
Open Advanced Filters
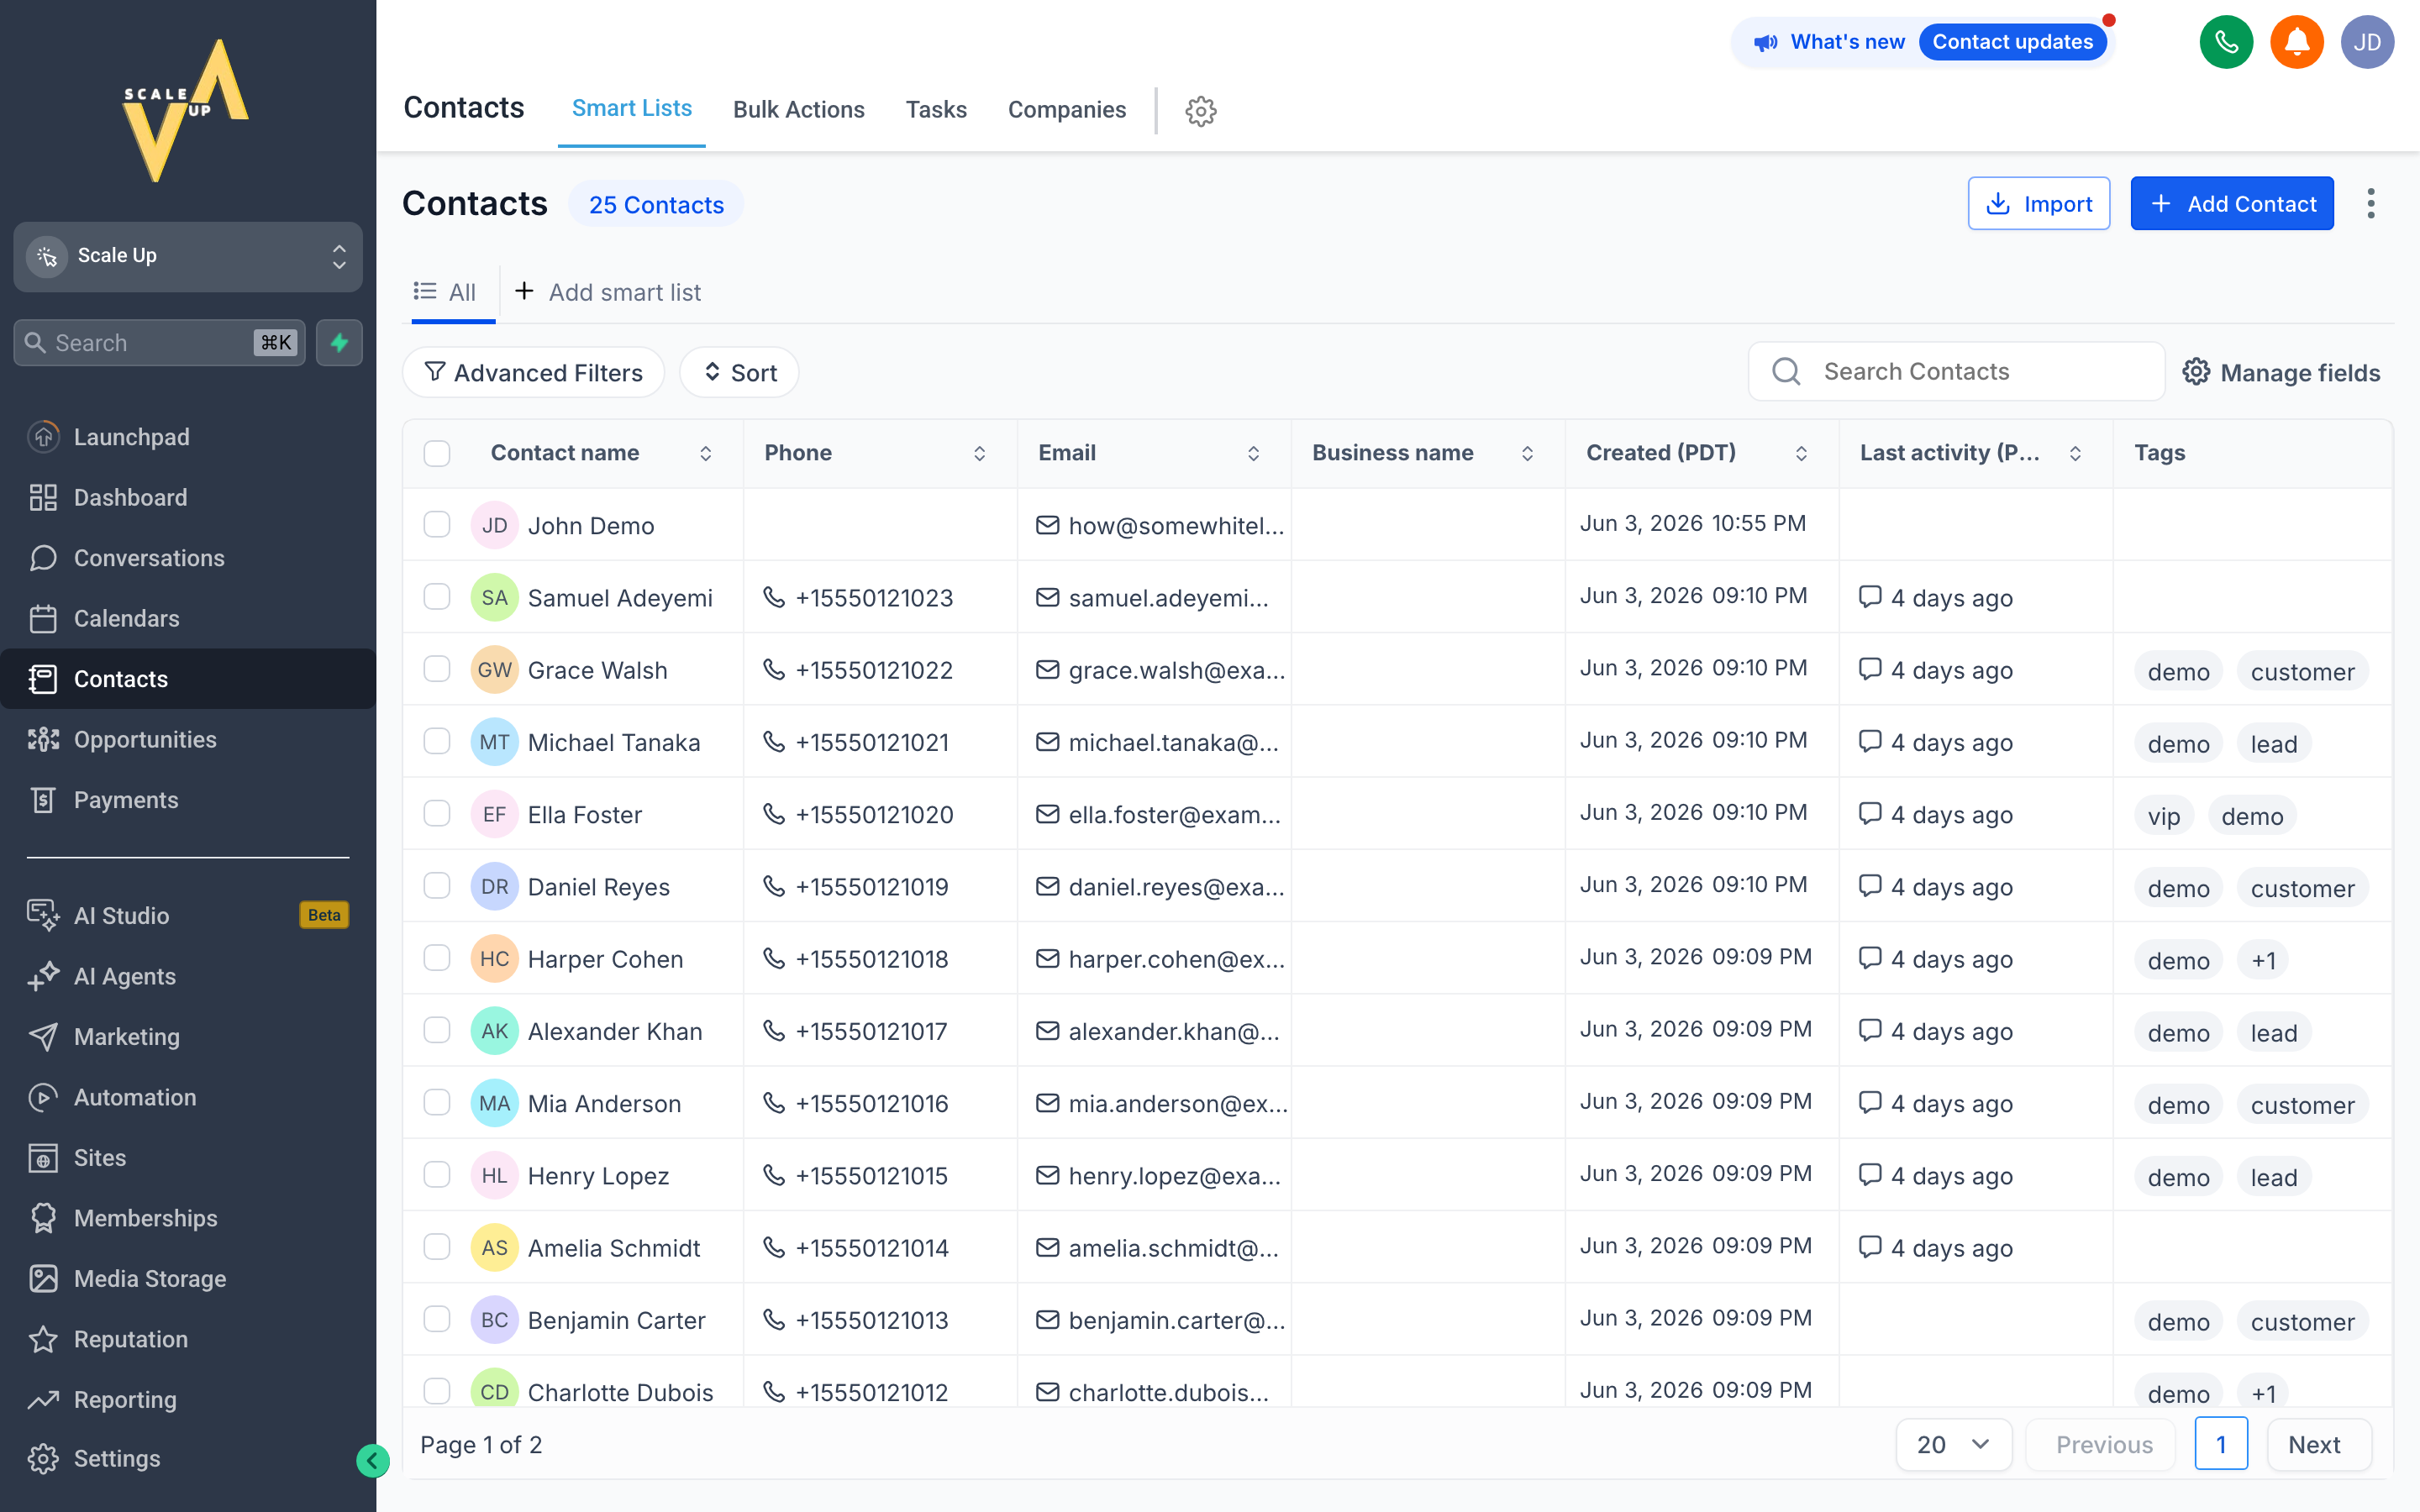(x=533, y=372)
